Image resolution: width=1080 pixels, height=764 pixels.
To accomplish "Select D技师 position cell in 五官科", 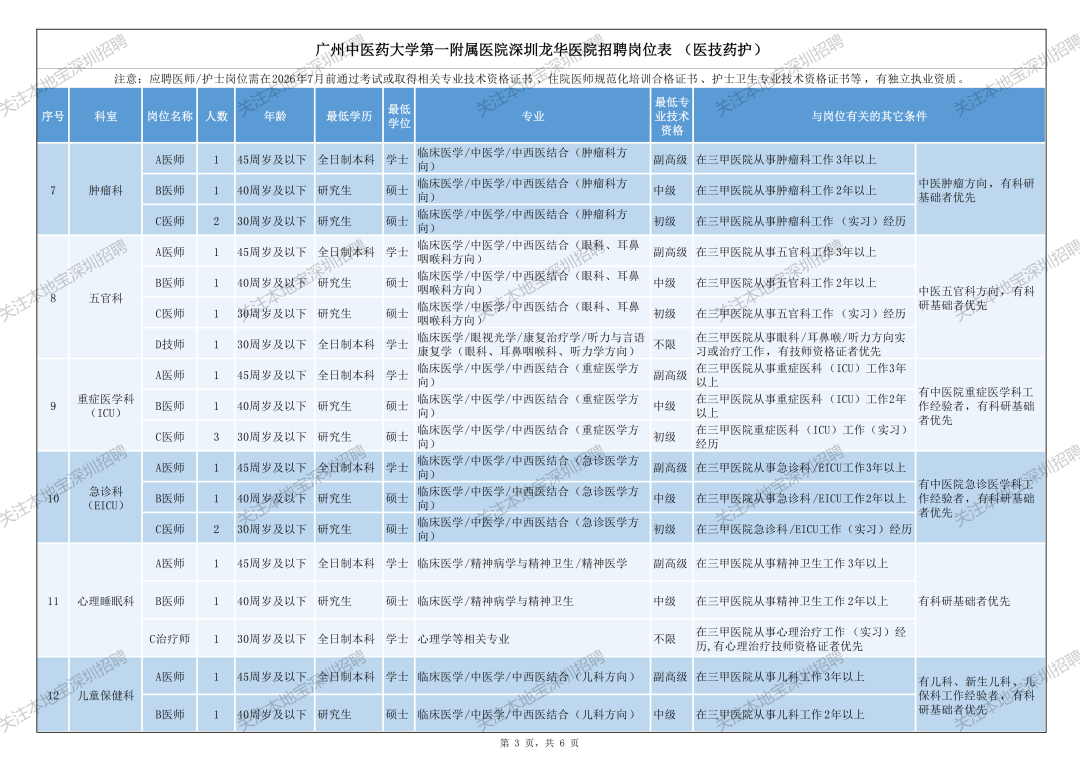I will 169,344.
